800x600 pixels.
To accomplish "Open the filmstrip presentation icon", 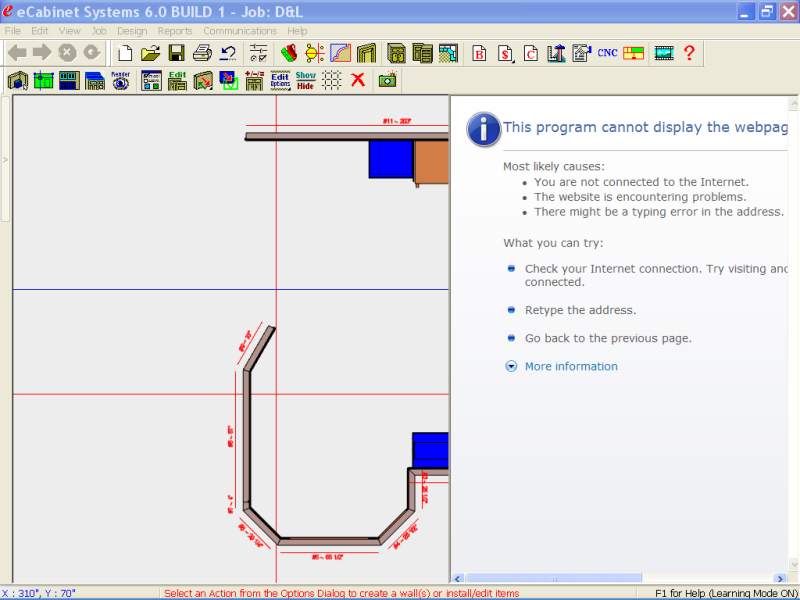I will point(664,53).
